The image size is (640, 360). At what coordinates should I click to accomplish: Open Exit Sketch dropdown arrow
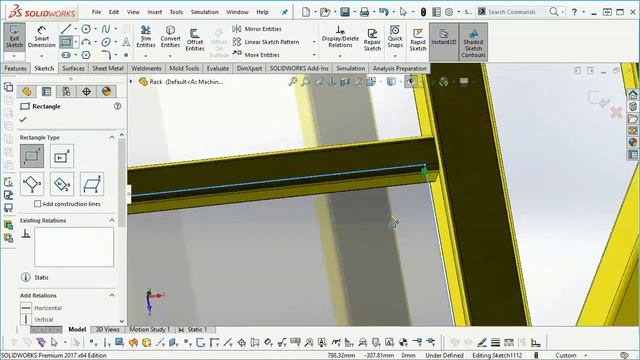14,56
